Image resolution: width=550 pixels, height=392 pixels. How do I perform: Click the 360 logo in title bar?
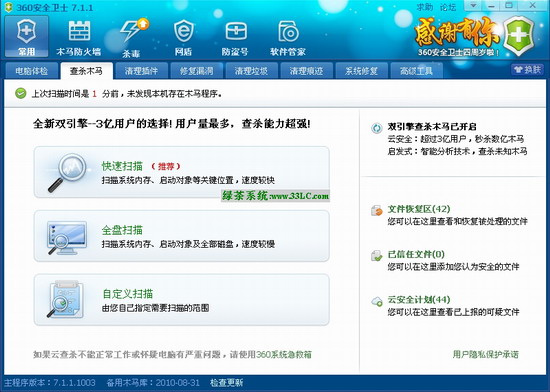tap(8, 7)
